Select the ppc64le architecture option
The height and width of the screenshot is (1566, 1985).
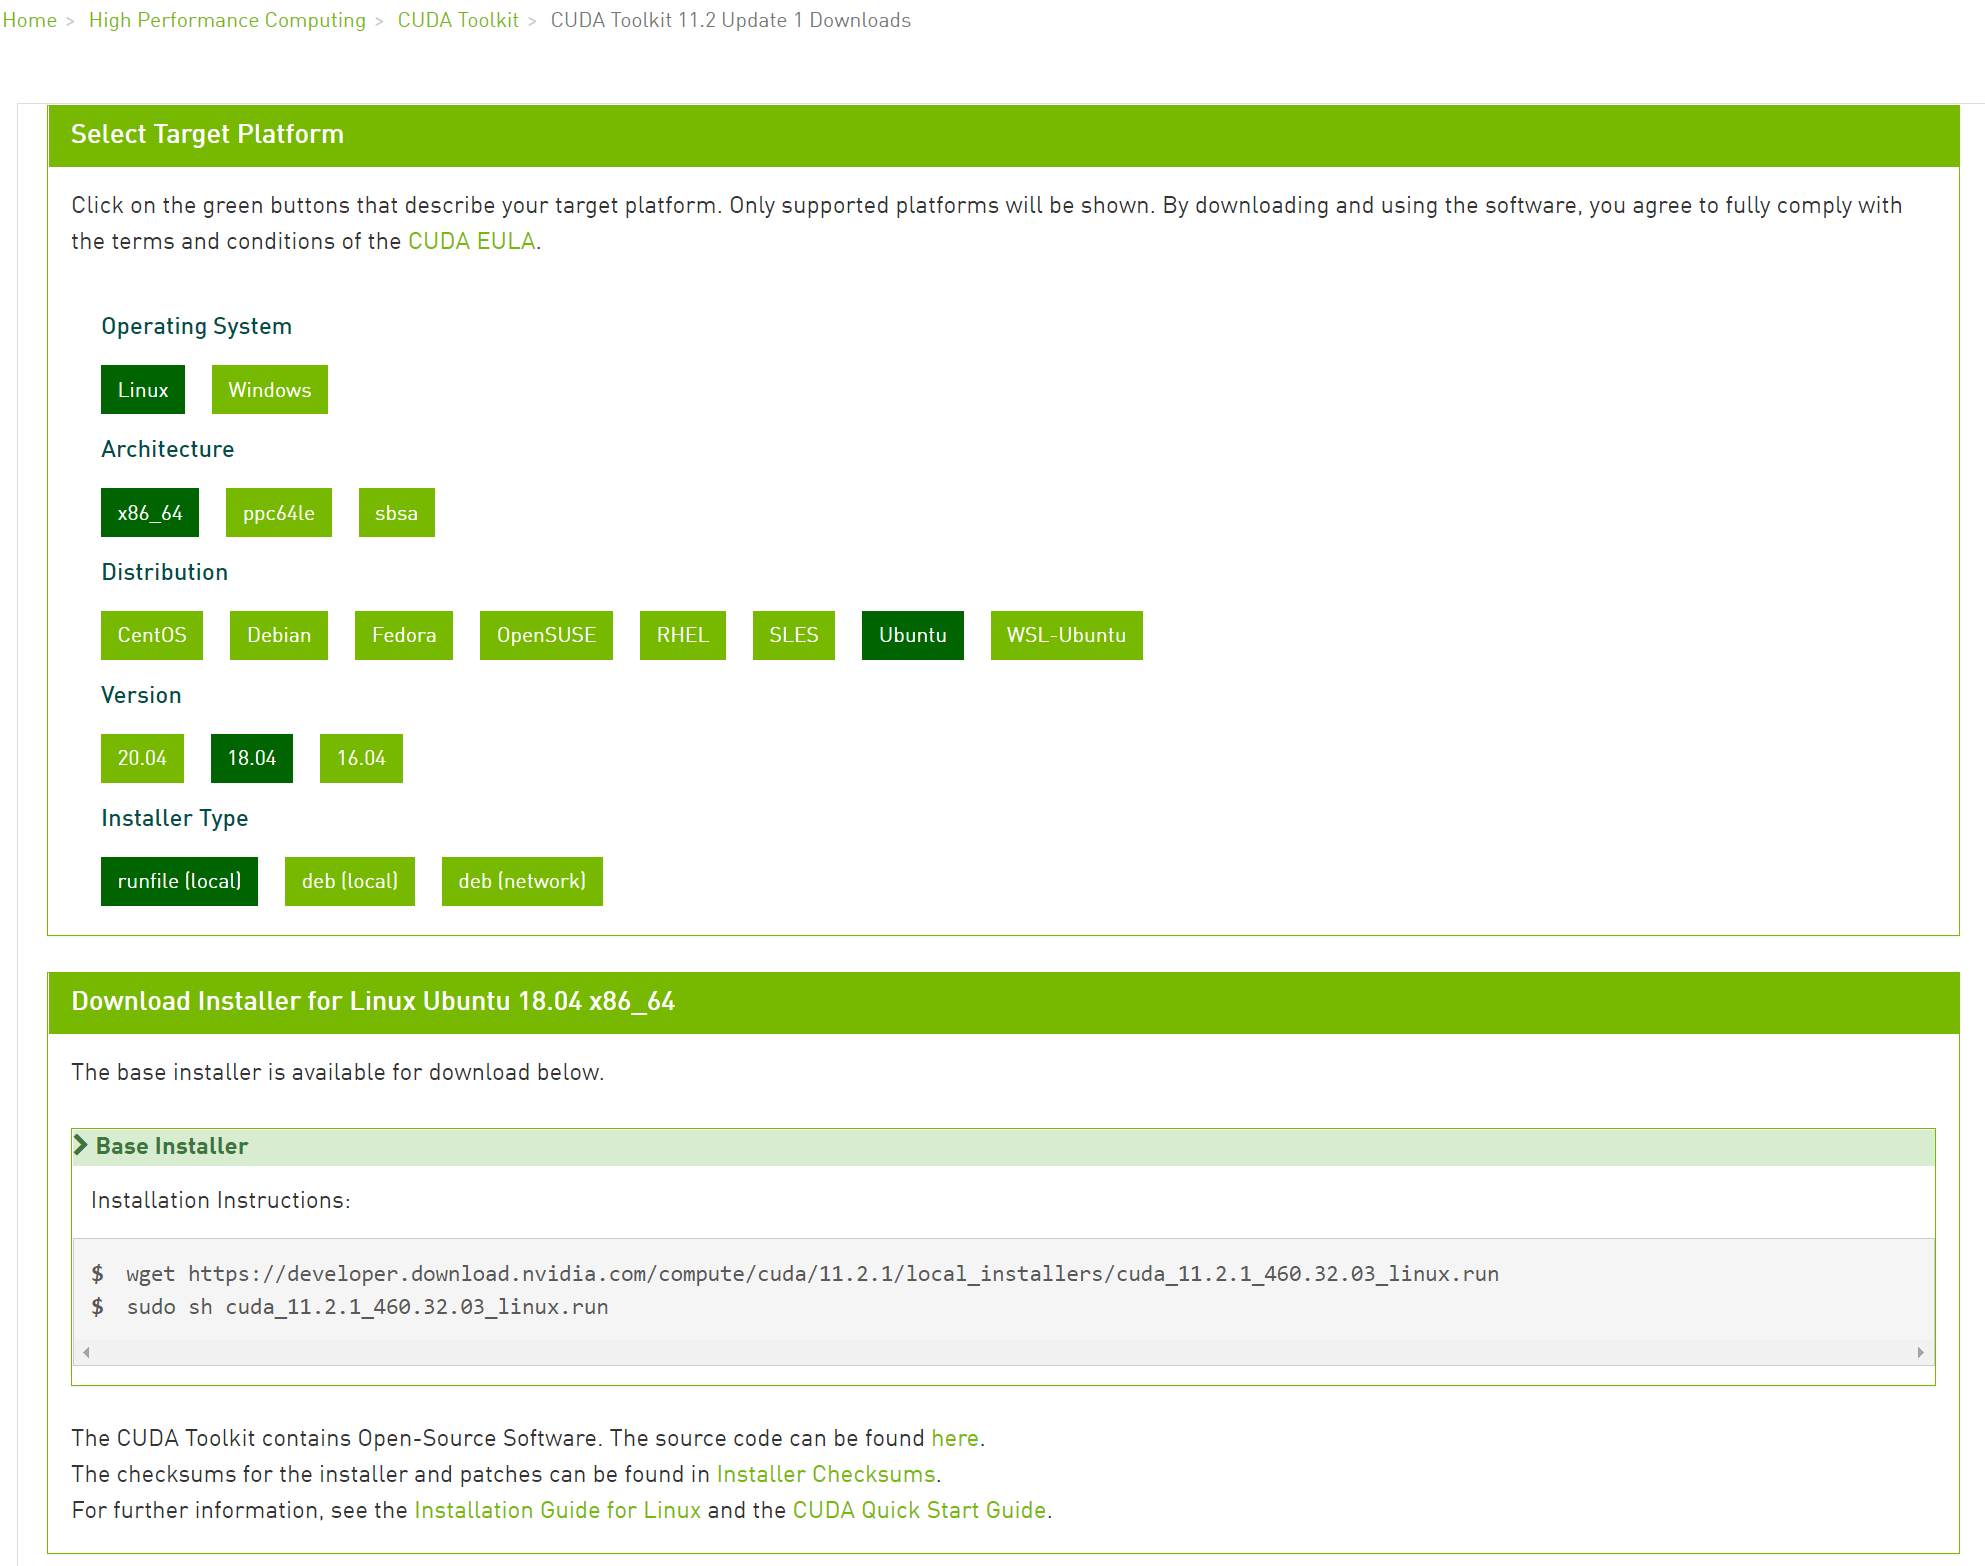pos(278,513)
